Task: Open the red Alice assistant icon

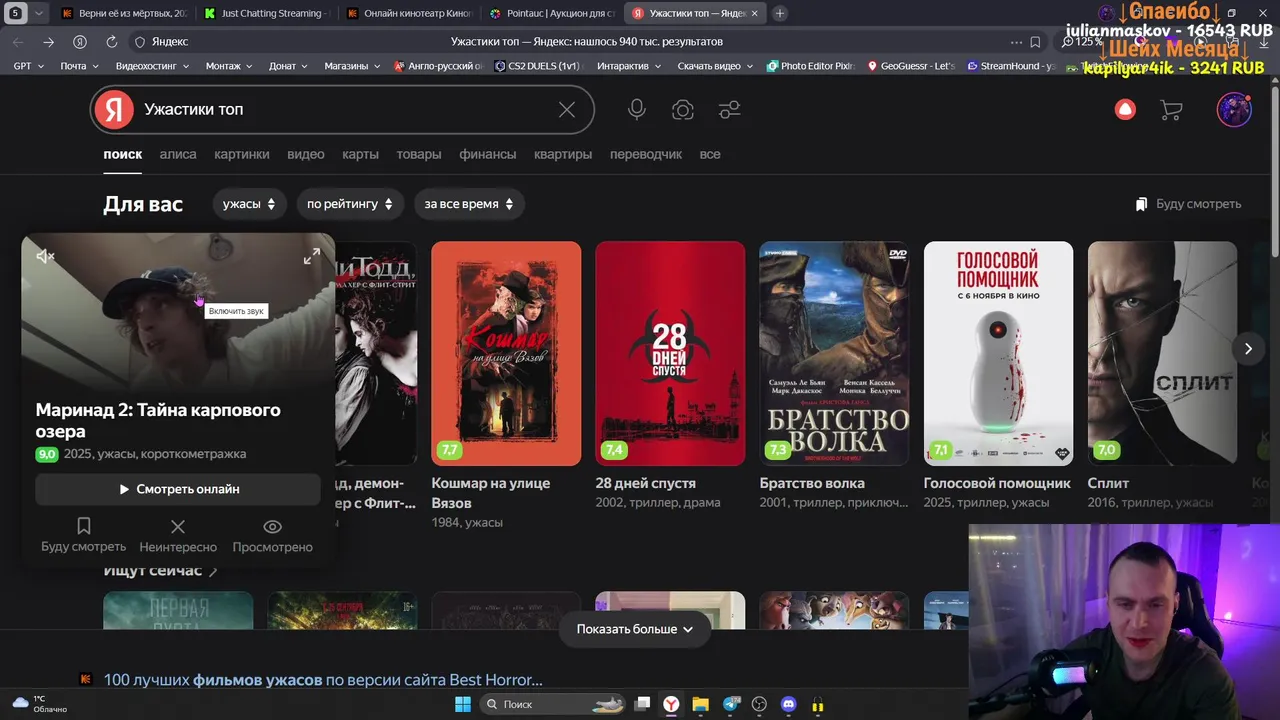Action: pos(1125,110)
